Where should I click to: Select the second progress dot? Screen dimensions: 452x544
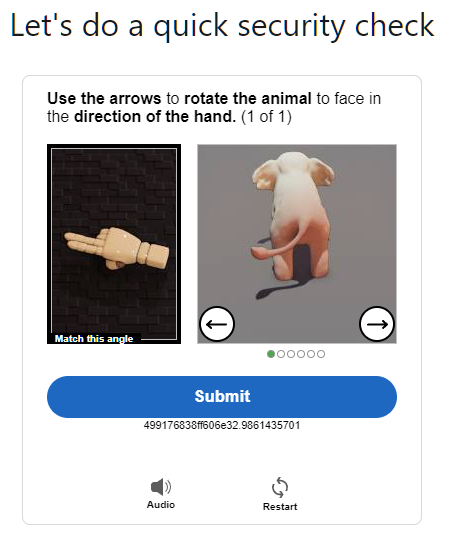click(x=281, y=354)
